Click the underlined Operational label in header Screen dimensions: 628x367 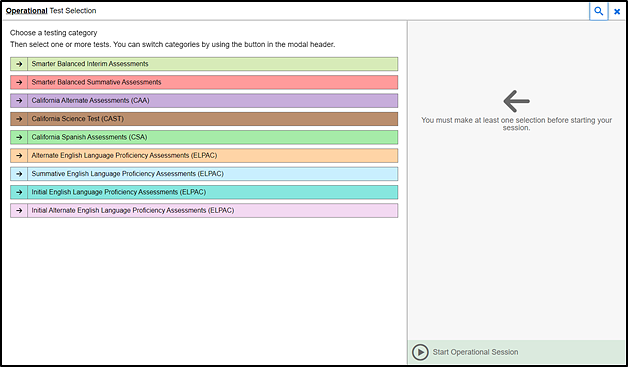pyautogui.click(x=26, y=11)
